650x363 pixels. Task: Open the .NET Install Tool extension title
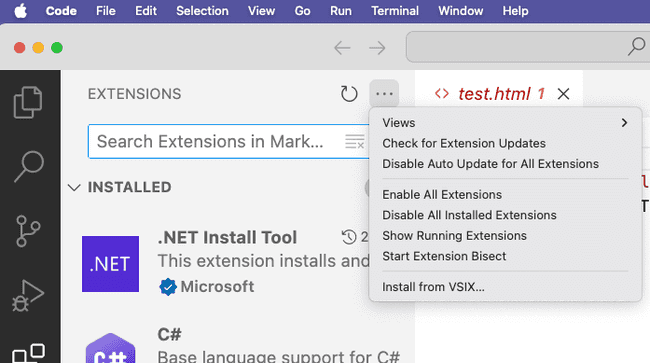227,238
